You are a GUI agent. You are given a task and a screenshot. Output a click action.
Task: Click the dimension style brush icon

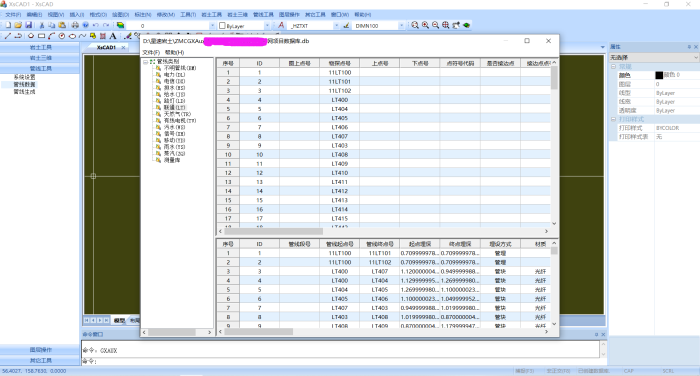346,25
